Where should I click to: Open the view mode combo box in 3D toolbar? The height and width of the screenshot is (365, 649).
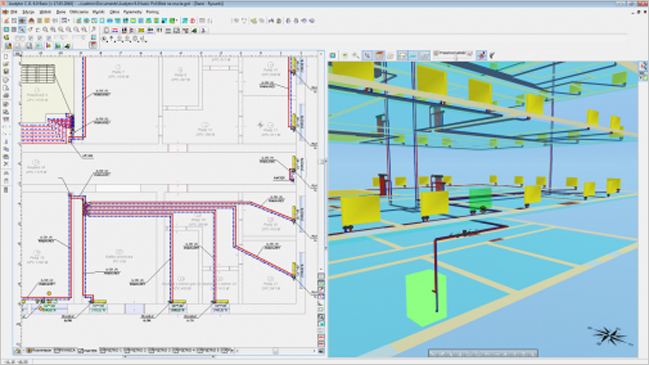(x=453, y=54)
